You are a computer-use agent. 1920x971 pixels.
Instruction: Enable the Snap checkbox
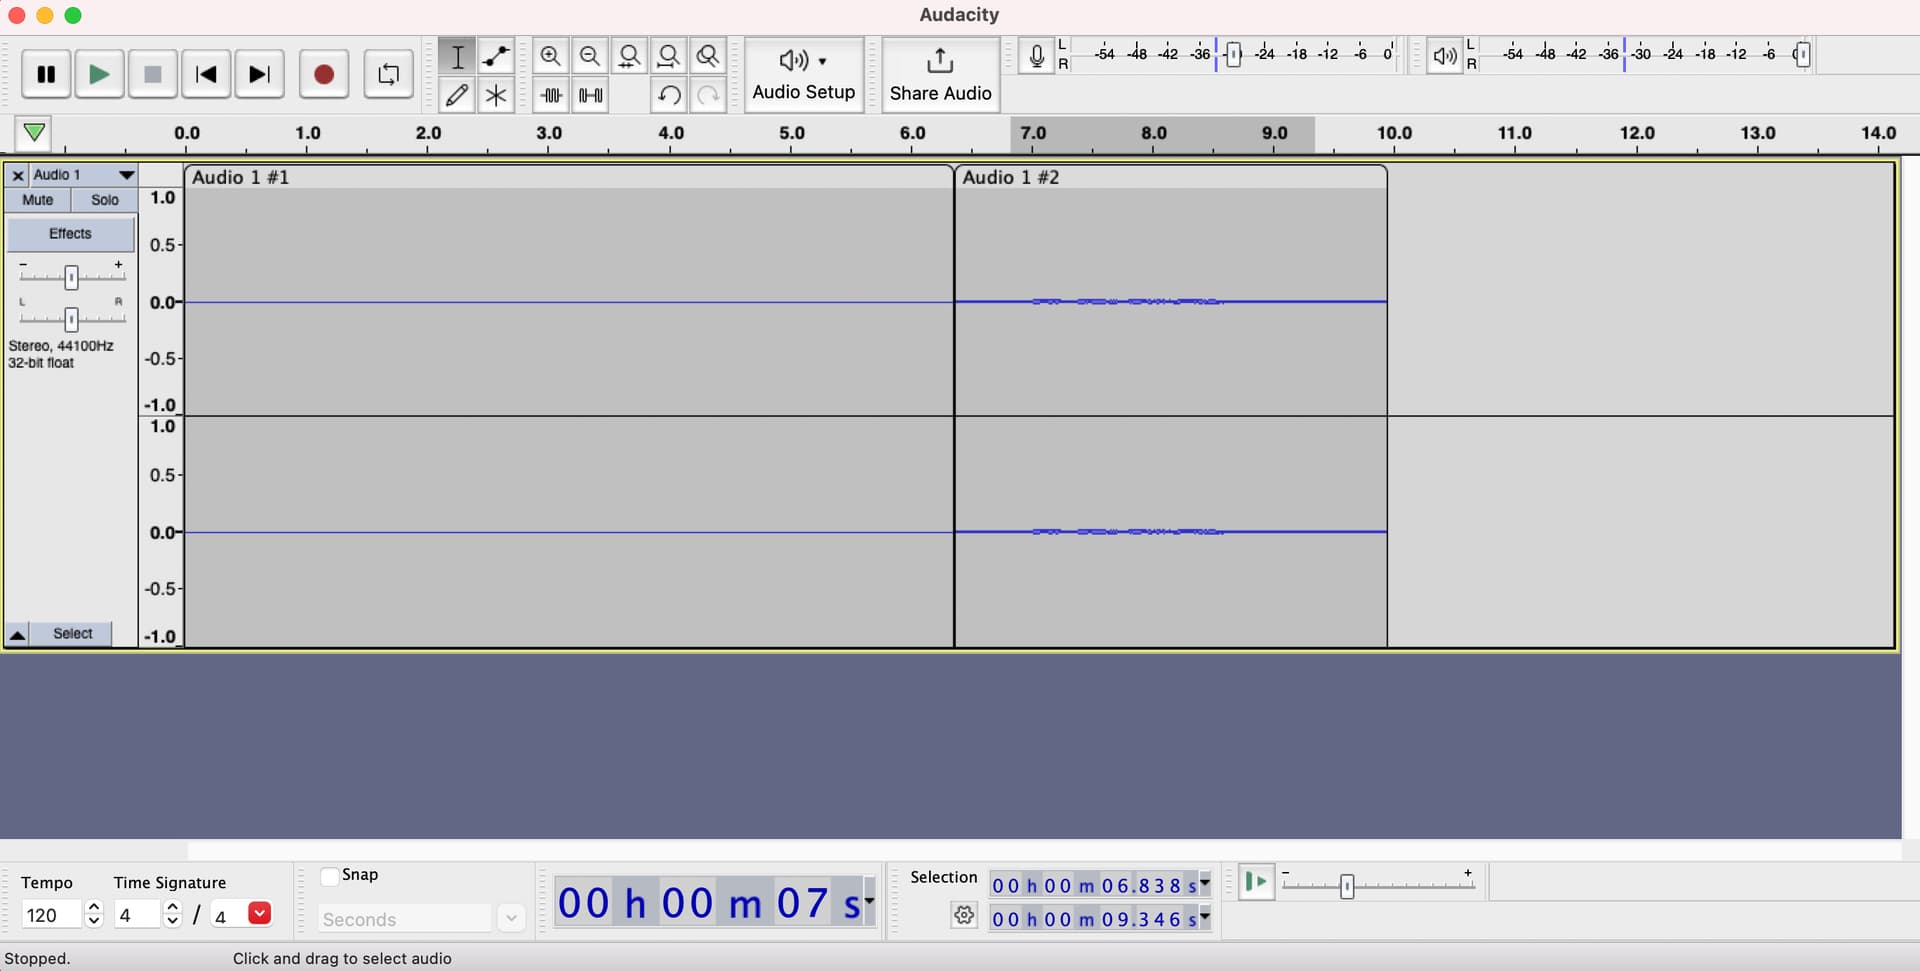pos(329,876)
